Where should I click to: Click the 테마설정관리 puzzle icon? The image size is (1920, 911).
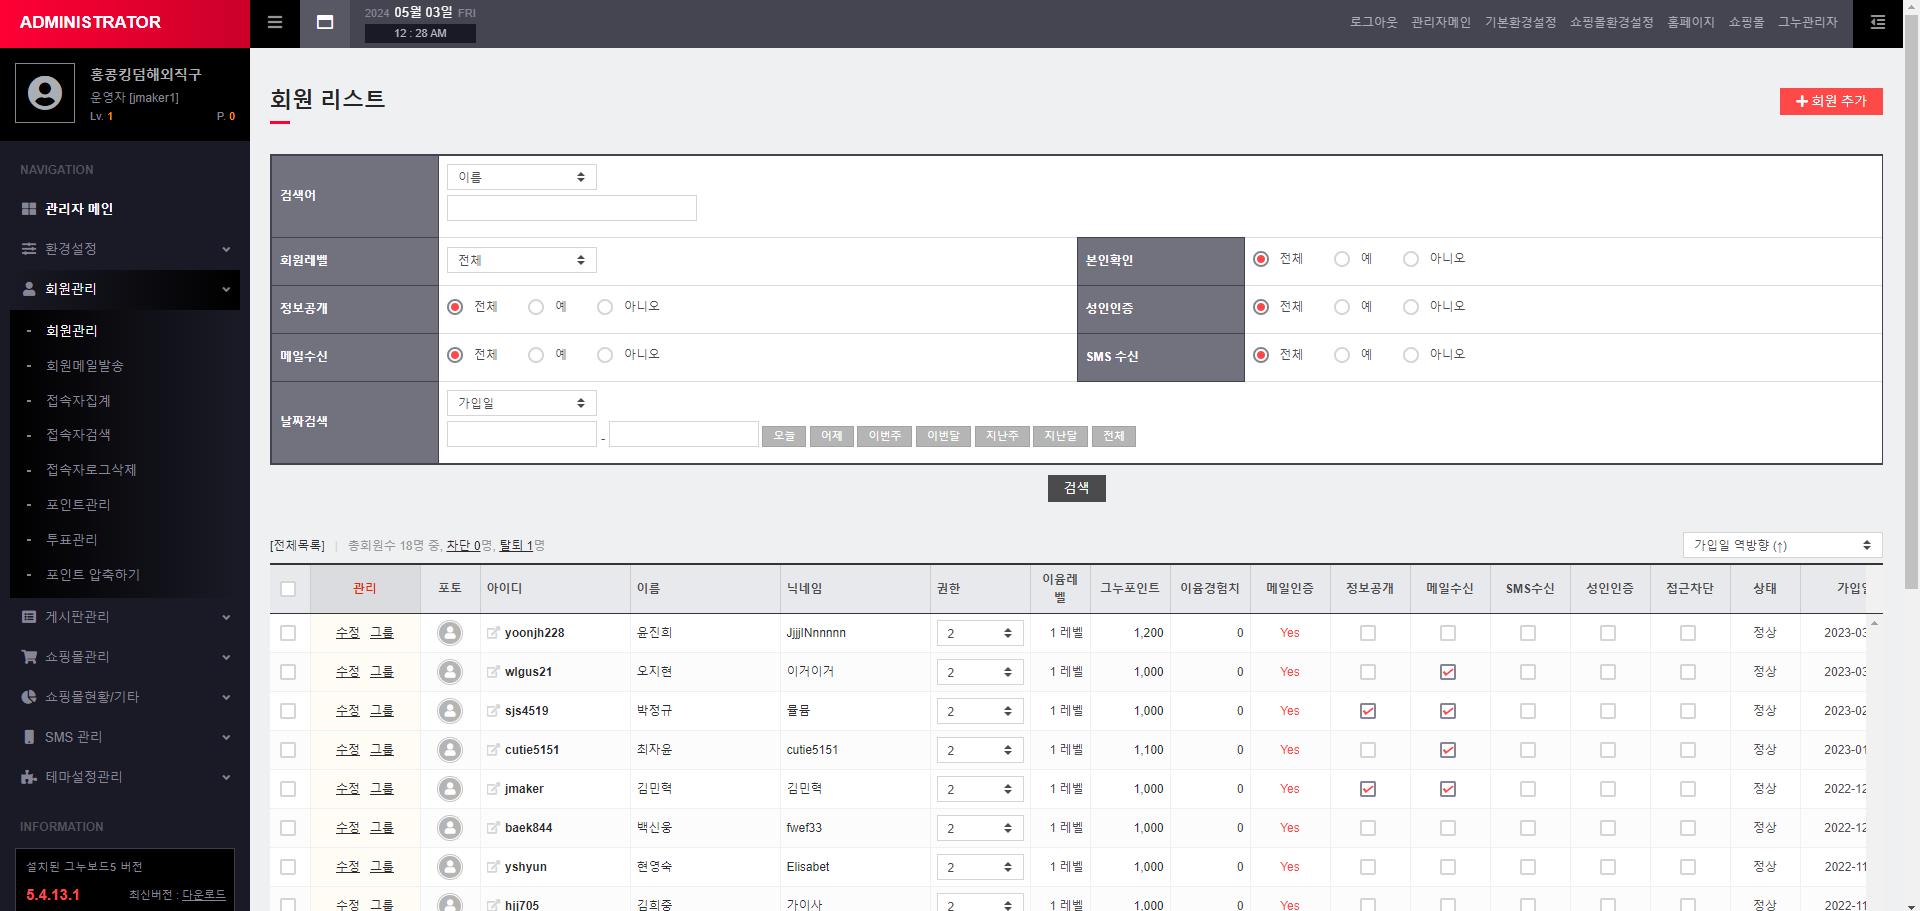click(x=29, y=777)
